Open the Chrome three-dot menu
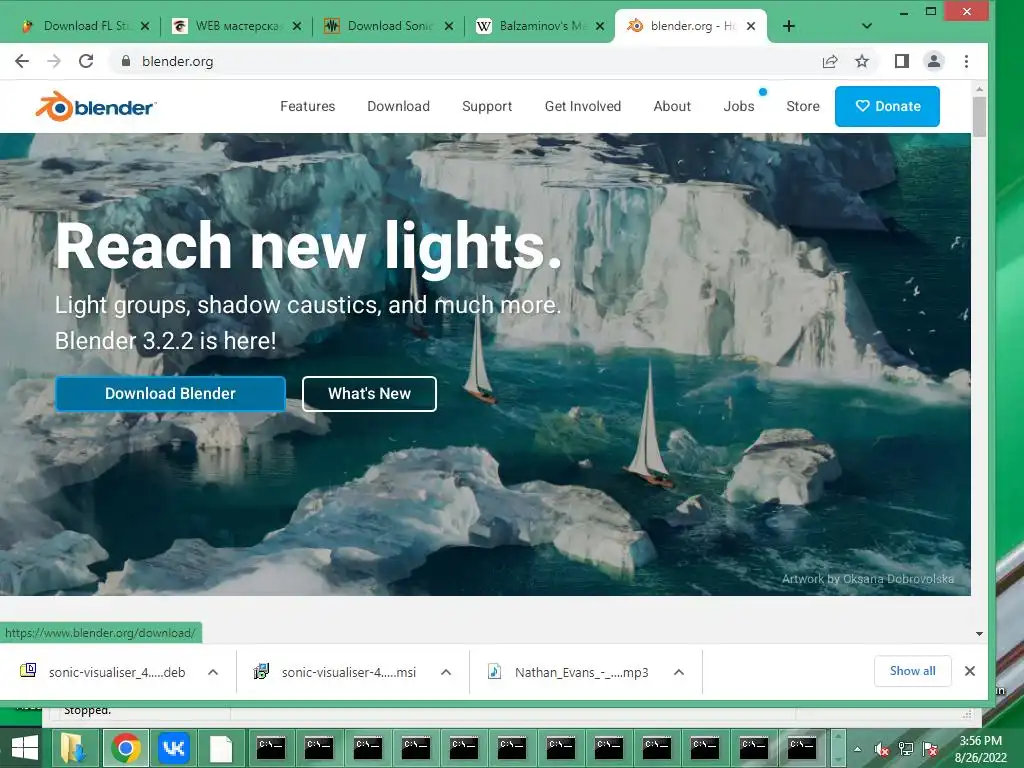 [x=966, y=61]
